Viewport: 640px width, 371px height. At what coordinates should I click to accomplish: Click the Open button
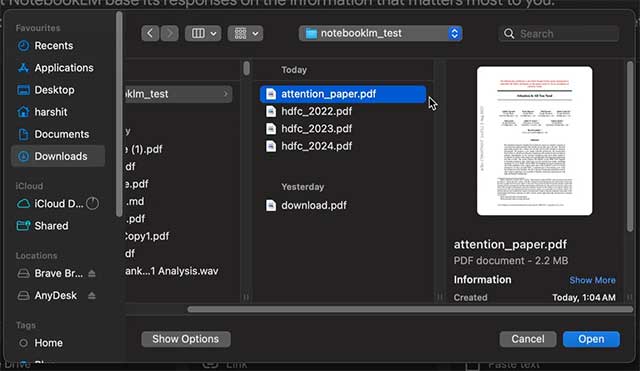point(591,339)
